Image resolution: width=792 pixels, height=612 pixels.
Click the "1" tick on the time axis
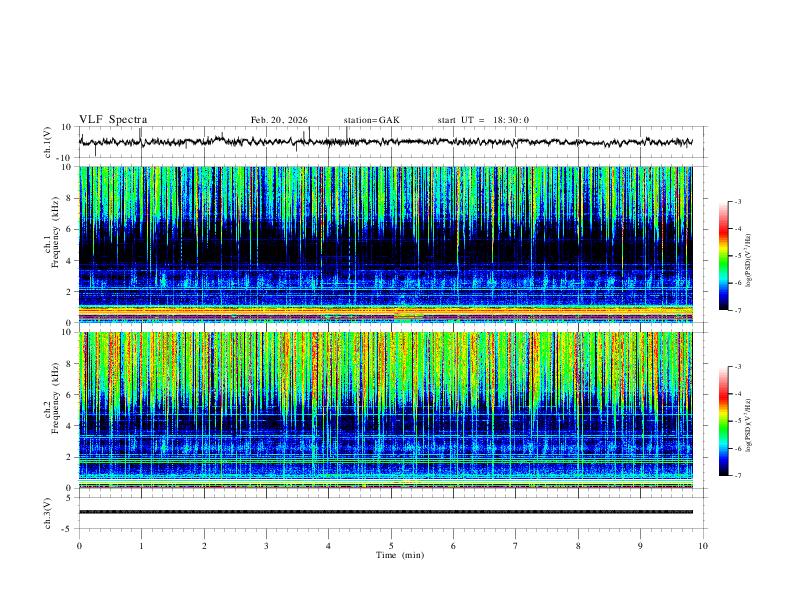point(141,546)
